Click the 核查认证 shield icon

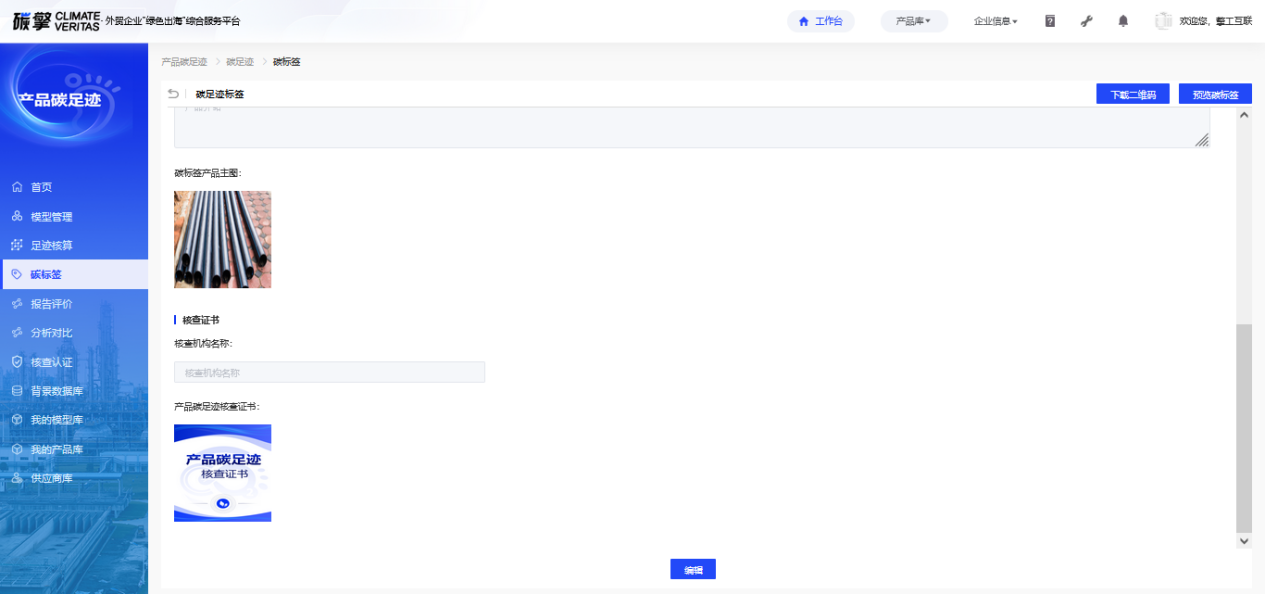[x=17, y=362]
